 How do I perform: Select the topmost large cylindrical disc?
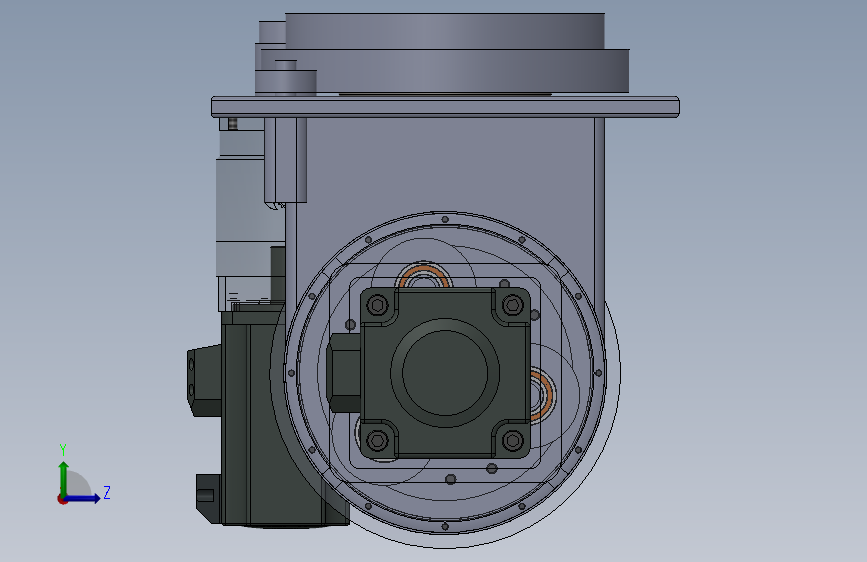point(445,31)
